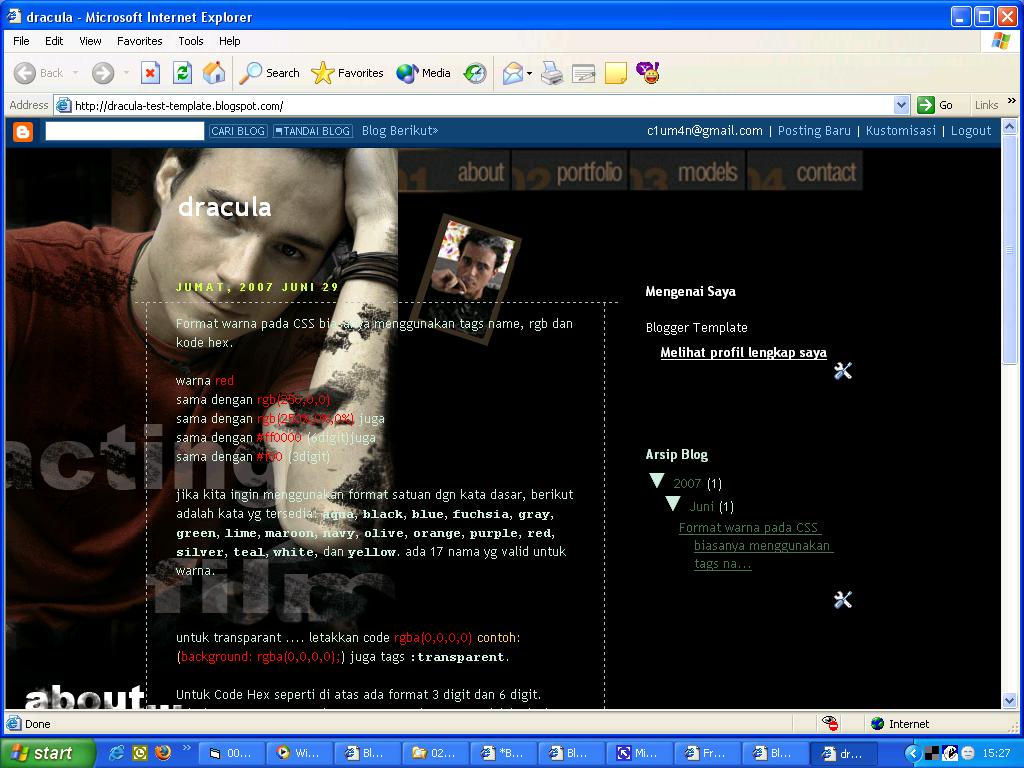Click the CARI BLOG button
The height and width of the screenshot is (768, 1024).
click(x=238, y=131)
